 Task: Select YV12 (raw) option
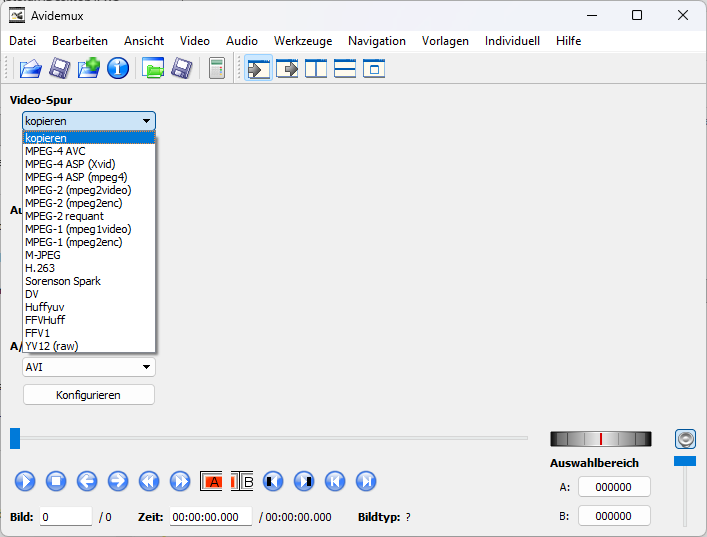coord(89,346)
